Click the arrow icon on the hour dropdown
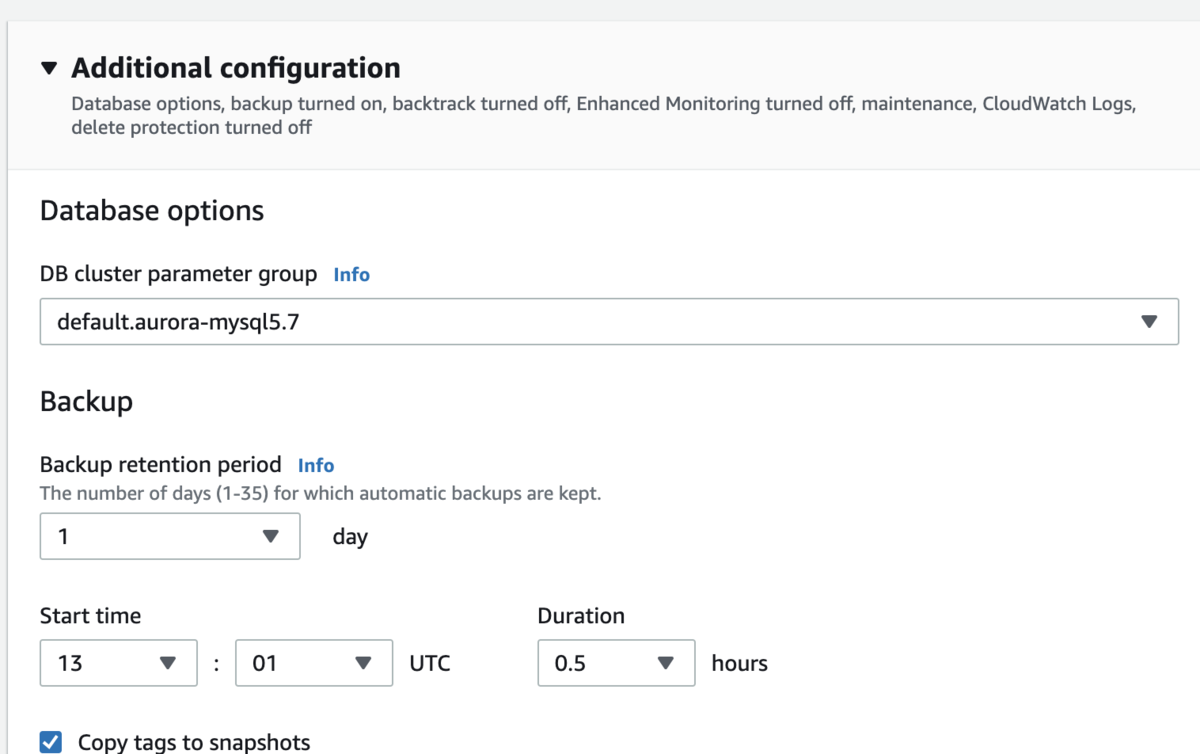The width and height of the screenshot is (1200, 754). [168, 662]
